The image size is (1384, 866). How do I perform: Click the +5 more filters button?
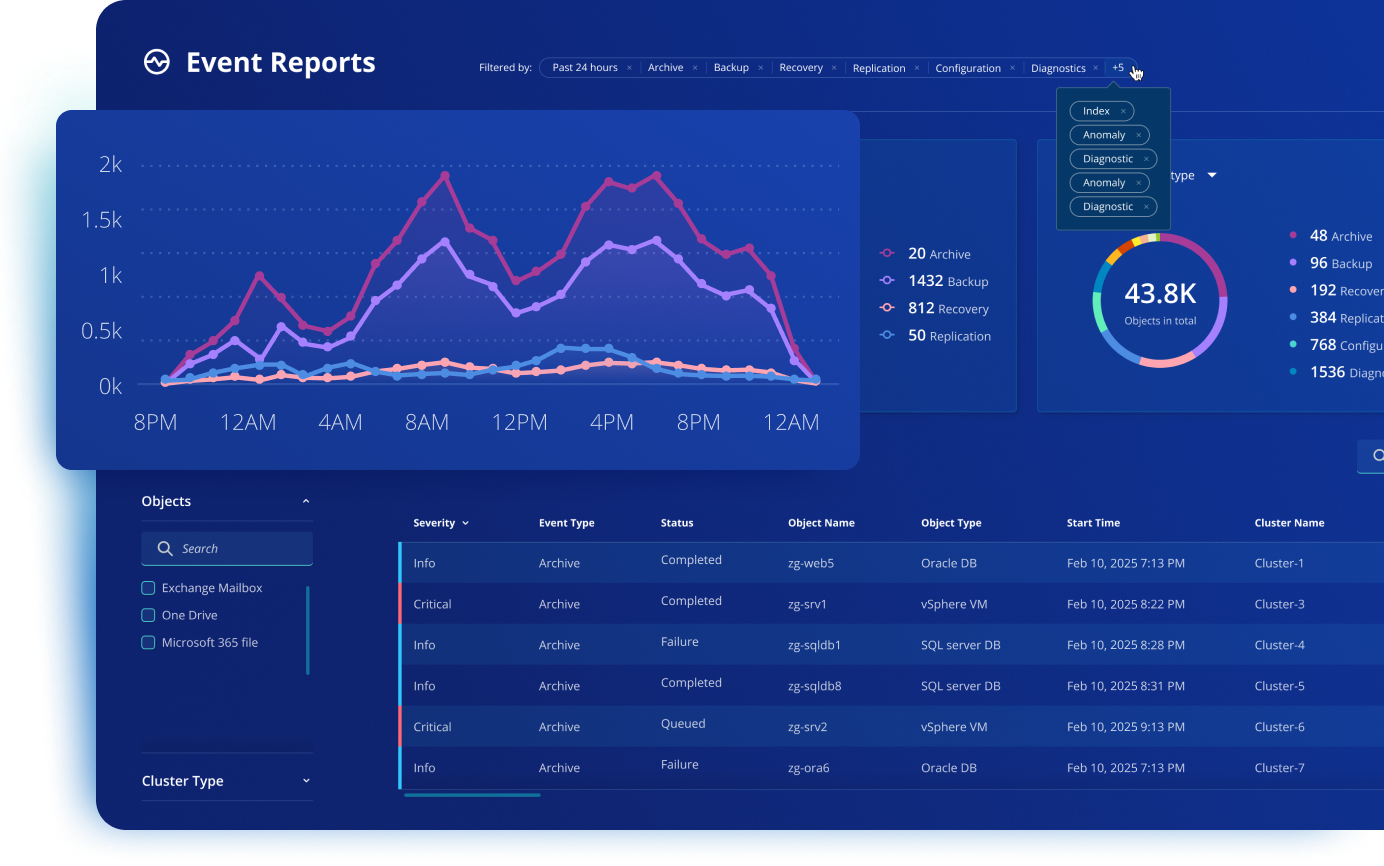pyautogui.click(x=1118, y=68)
